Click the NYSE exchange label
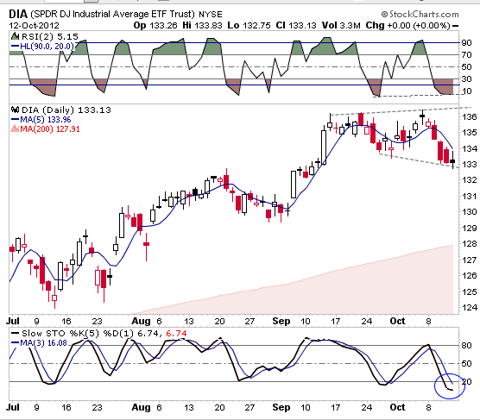 pyautogui.click(x=210, y=14)
